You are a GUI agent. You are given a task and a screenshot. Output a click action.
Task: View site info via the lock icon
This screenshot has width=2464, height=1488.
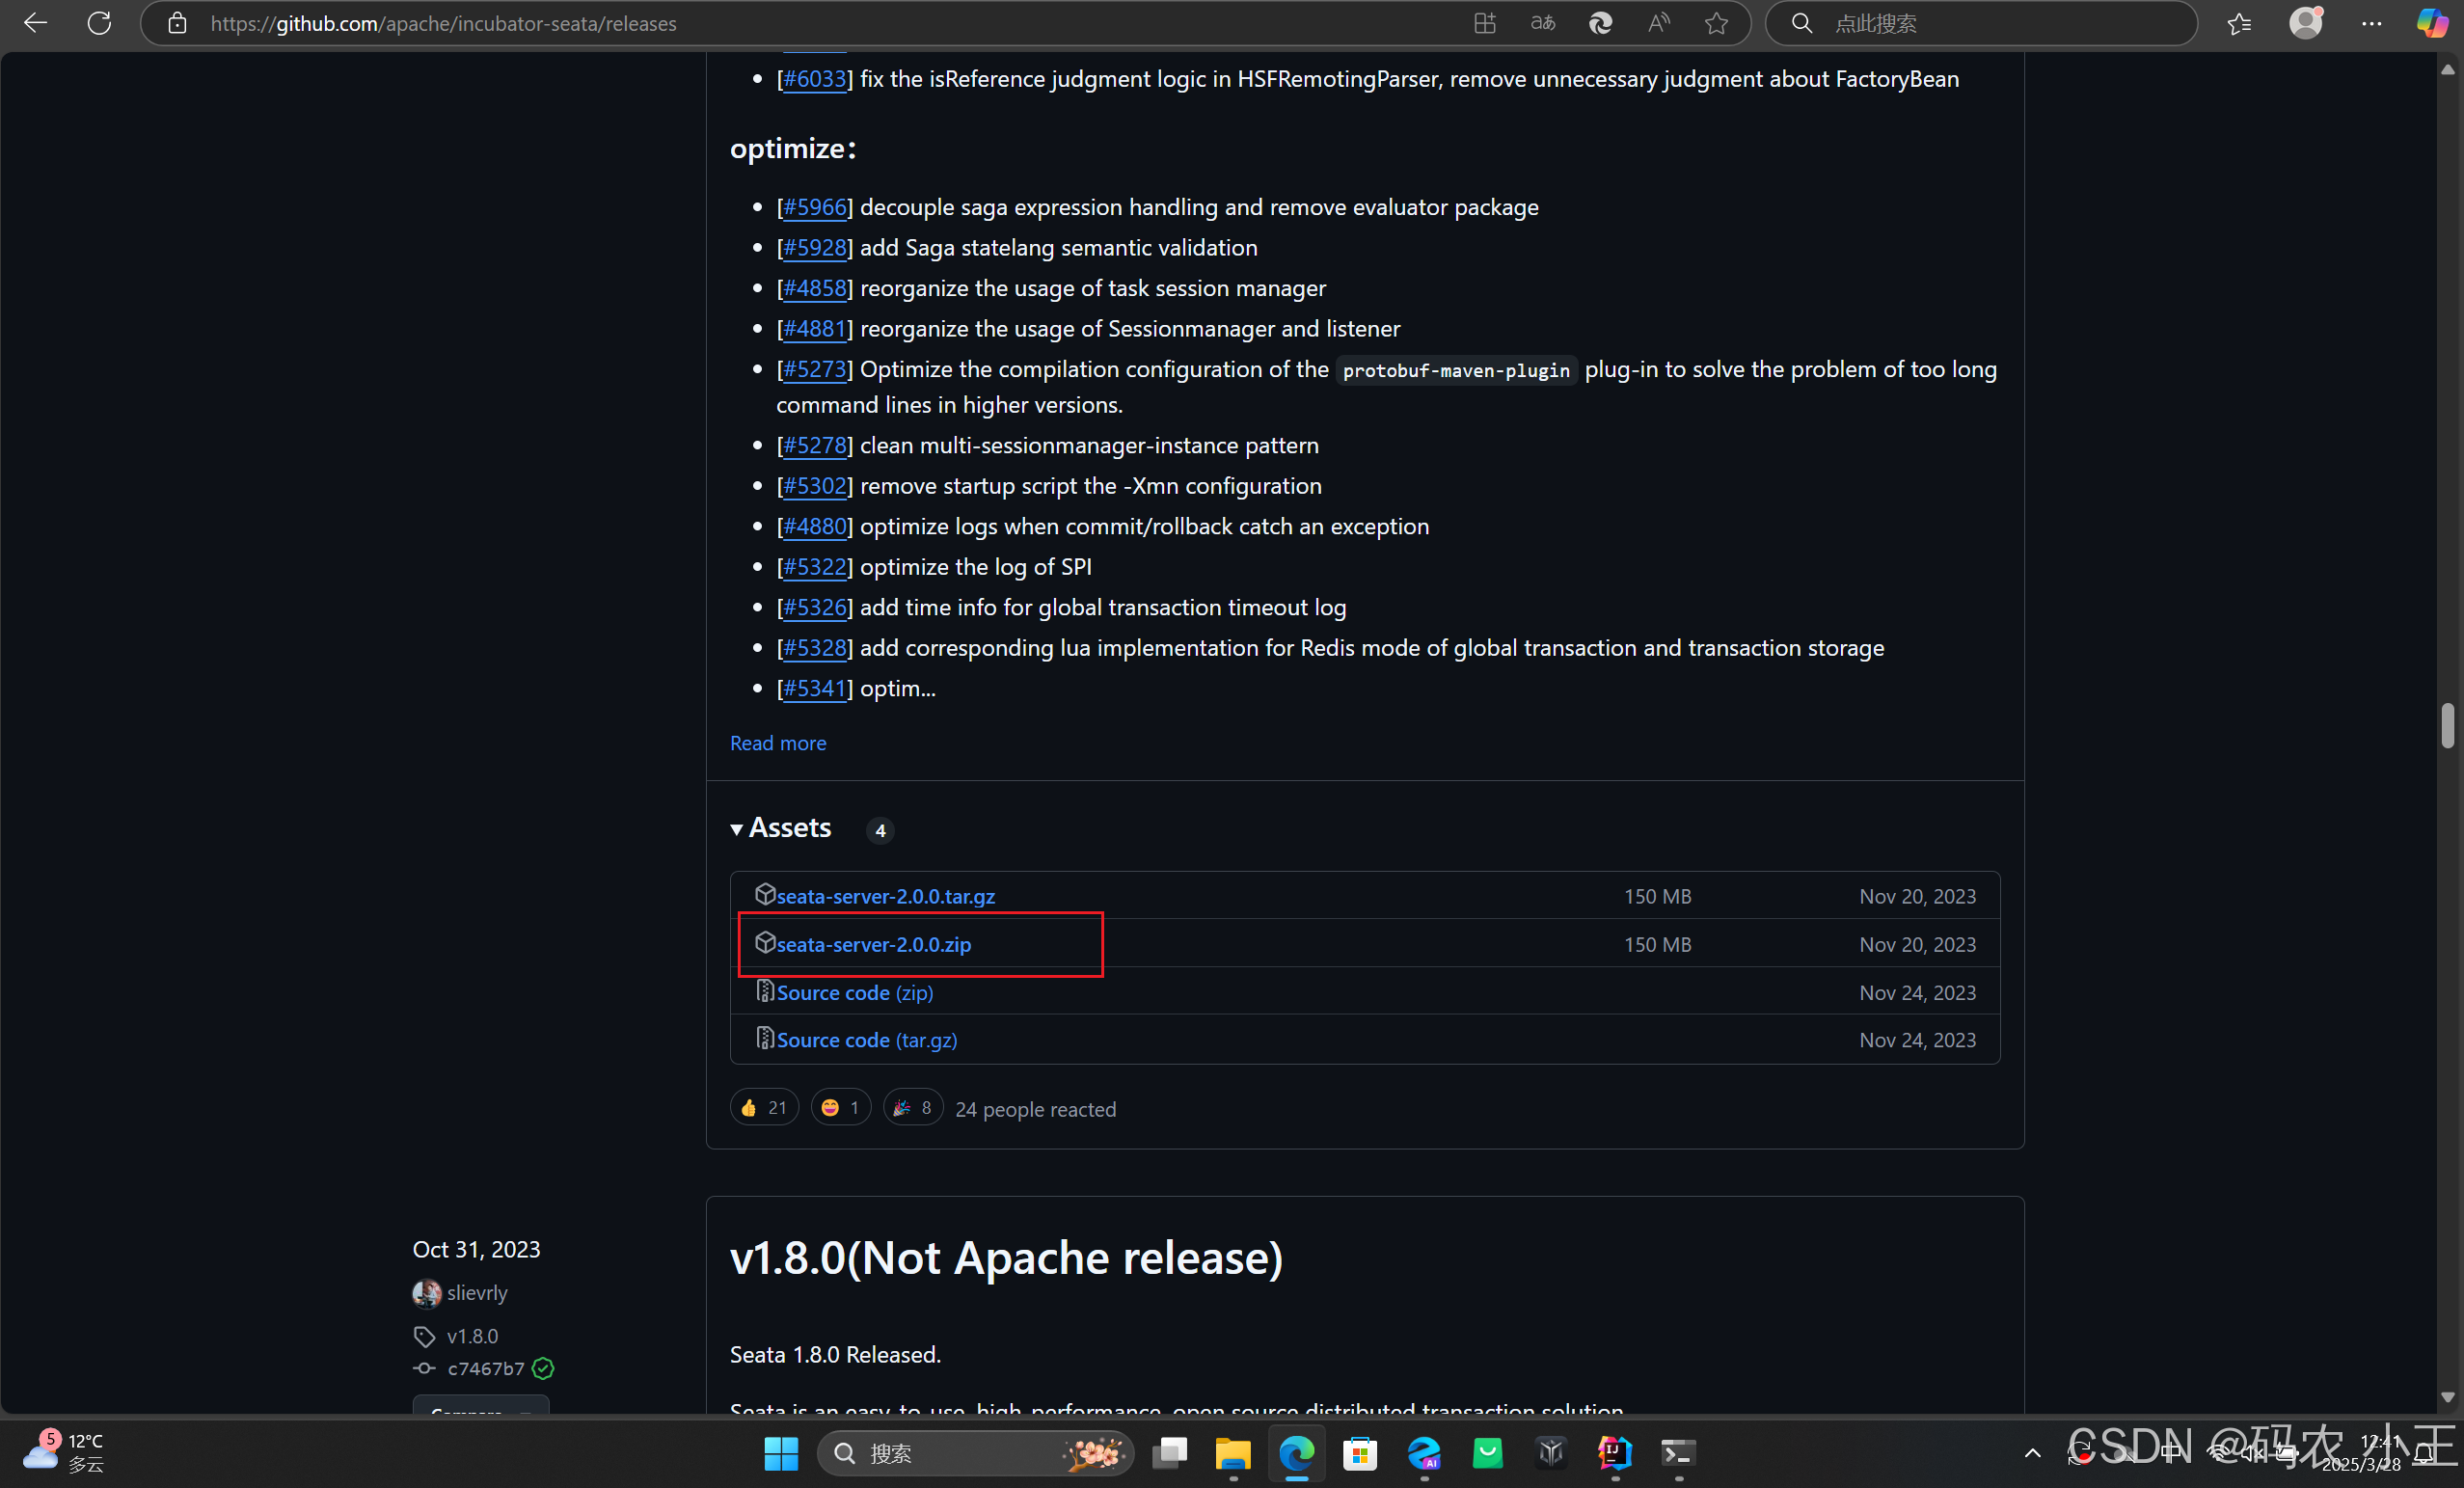(177, 23)
